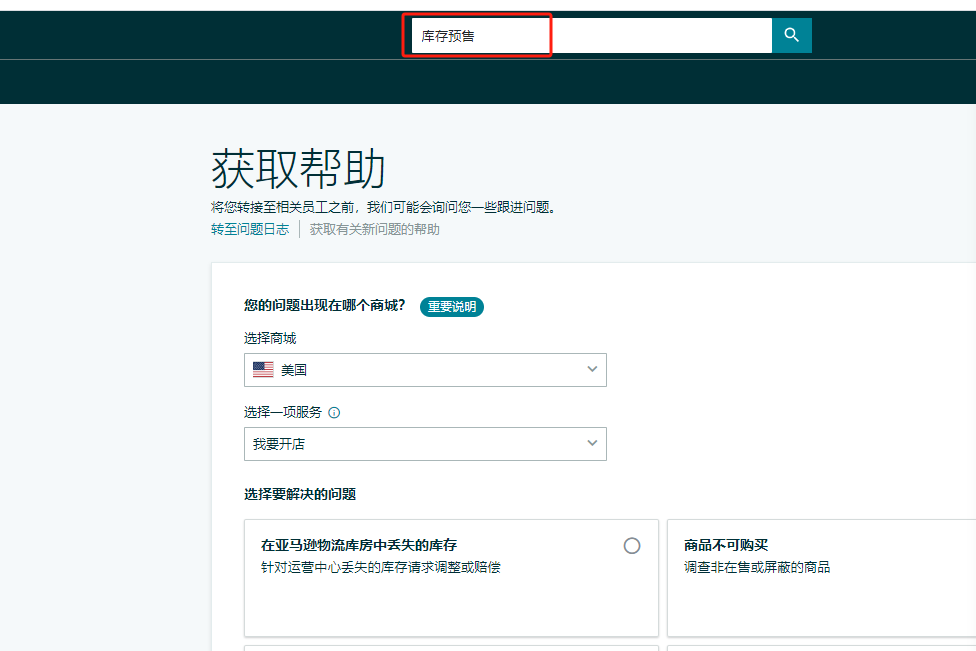Open the 选择商城 dropdown showing 美国
The image size is (976, 651).
pos(425,370)
